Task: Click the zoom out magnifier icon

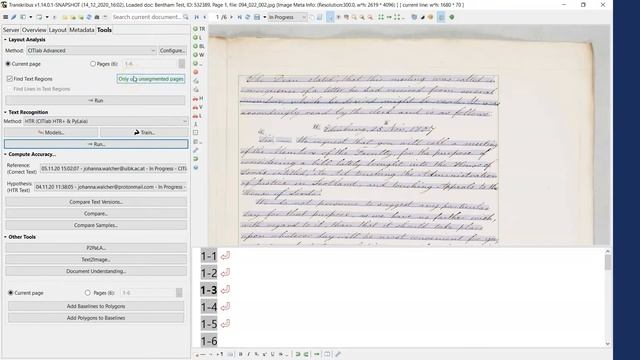Action: click(x=370, y=17)
